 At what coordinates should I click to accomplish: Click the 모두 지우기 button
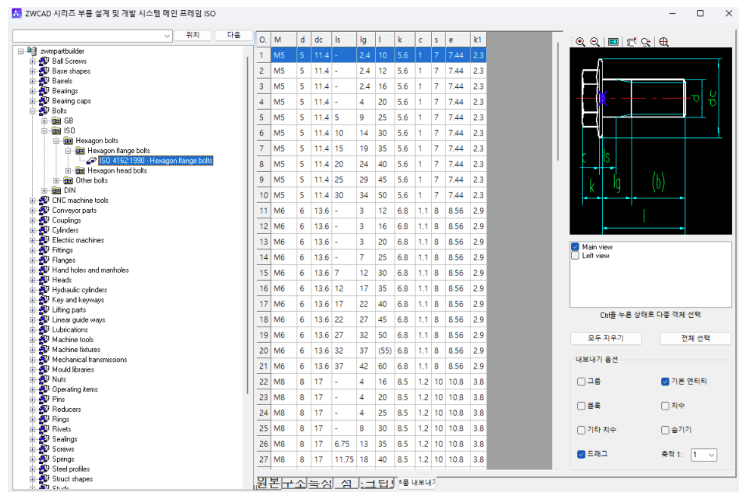coord(606,338)
